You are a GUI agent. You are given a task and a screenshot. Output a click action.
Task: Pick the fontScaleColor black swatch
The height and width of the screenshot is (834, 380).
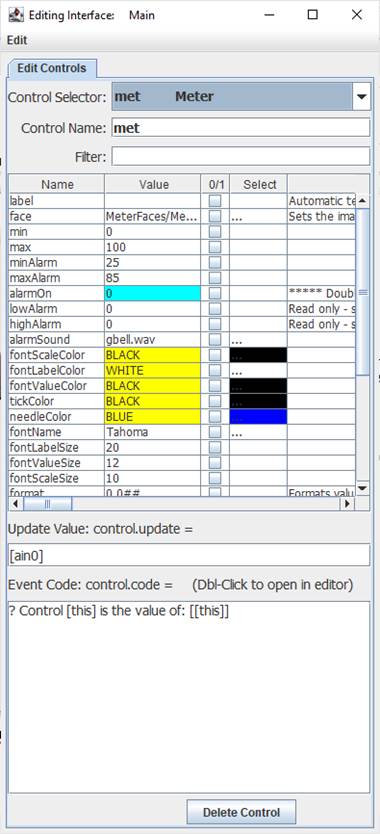click(x=258, y=355)
